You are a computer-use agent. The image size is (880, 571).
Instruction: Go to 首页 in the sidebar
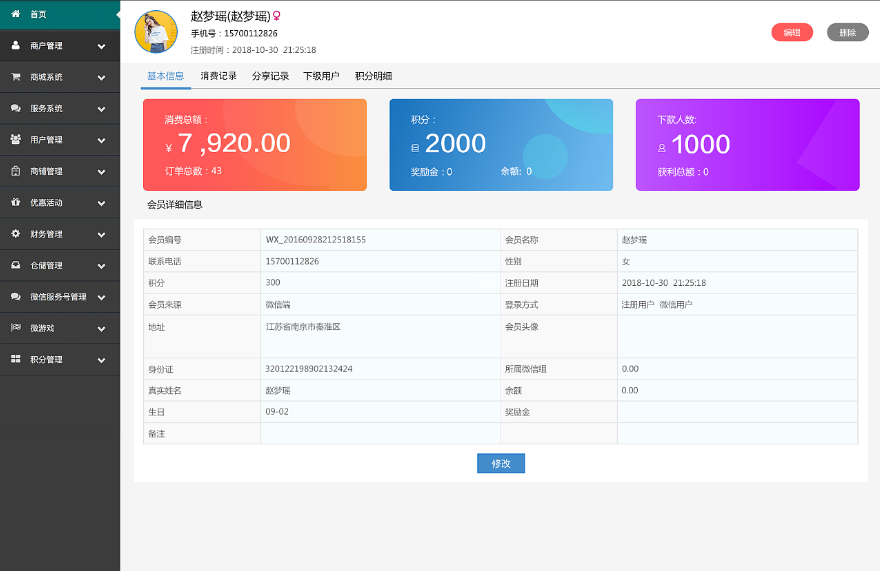point(38,14)
